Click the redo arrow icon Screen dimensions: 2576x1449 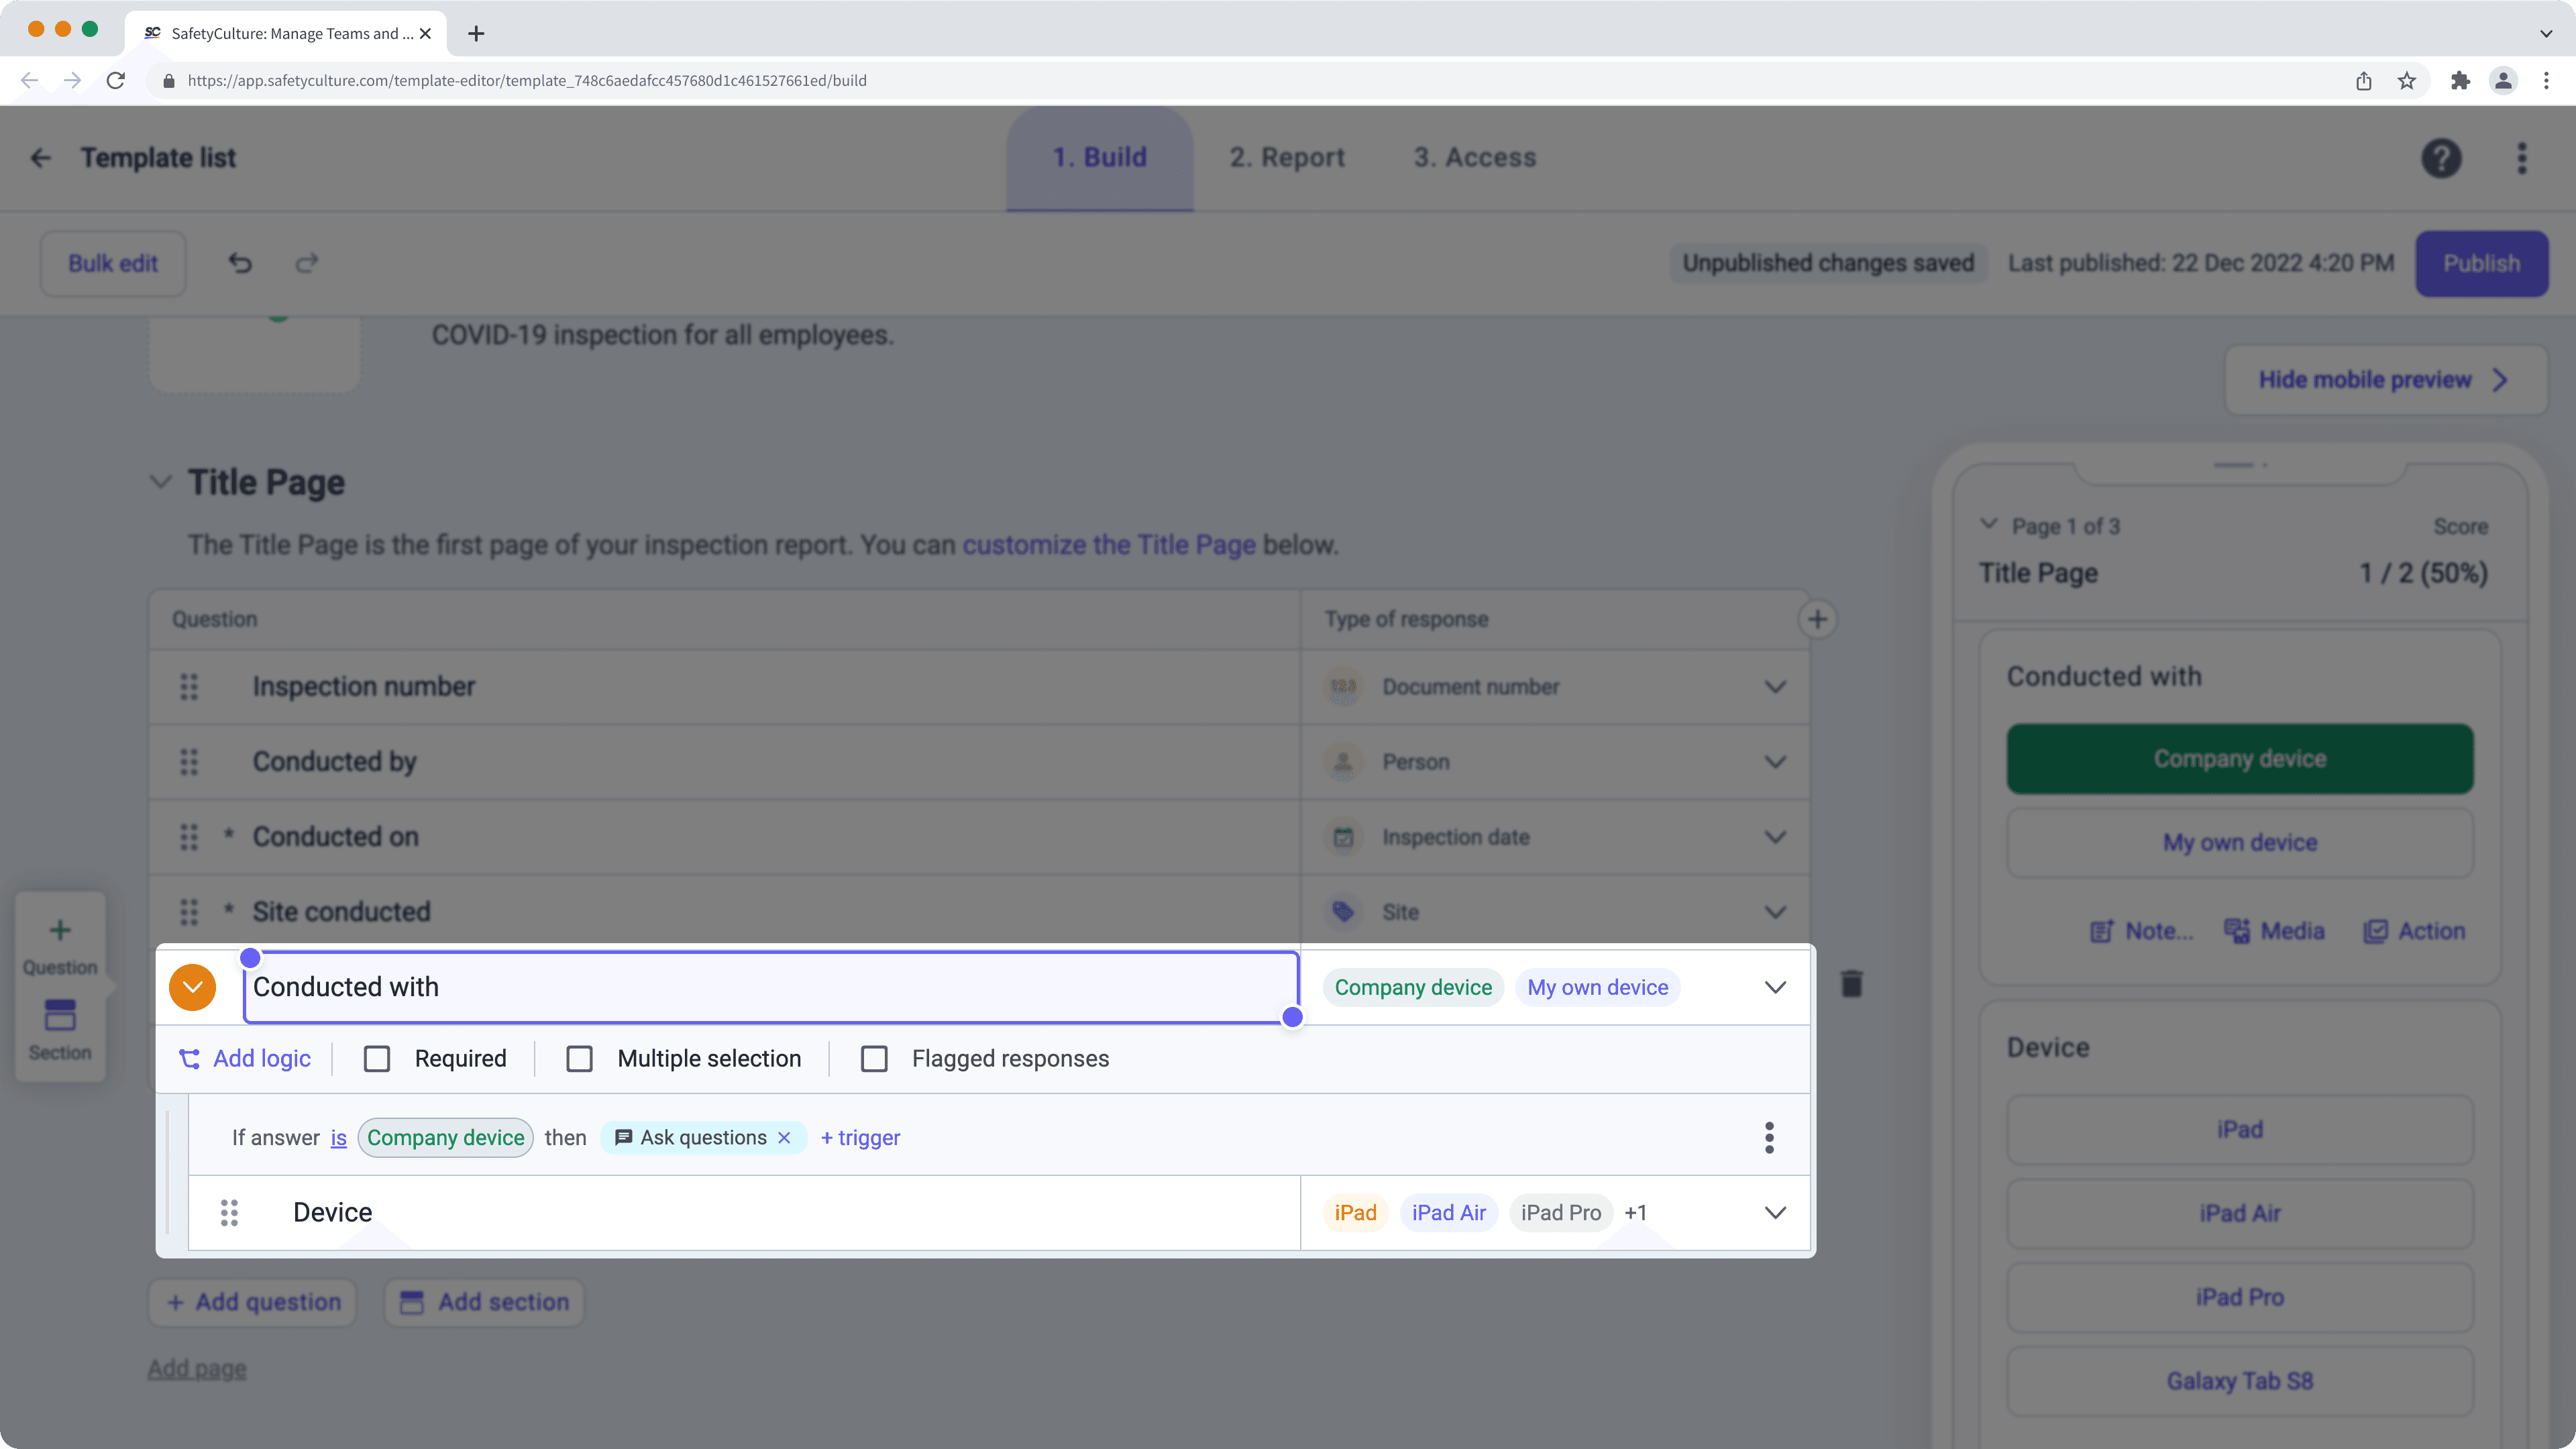click(x=306, y=263)
